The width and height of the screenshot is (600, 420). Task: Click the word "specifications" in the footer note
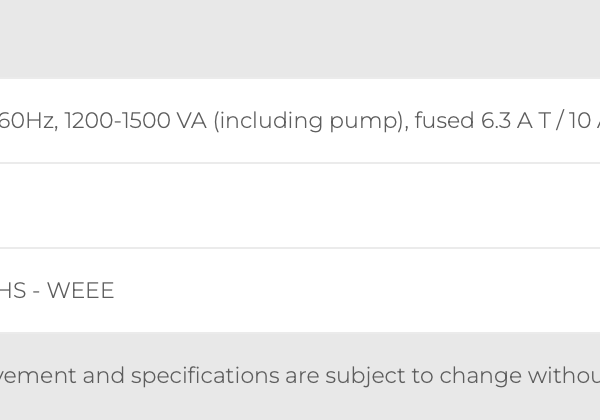(x=205, y=376)
